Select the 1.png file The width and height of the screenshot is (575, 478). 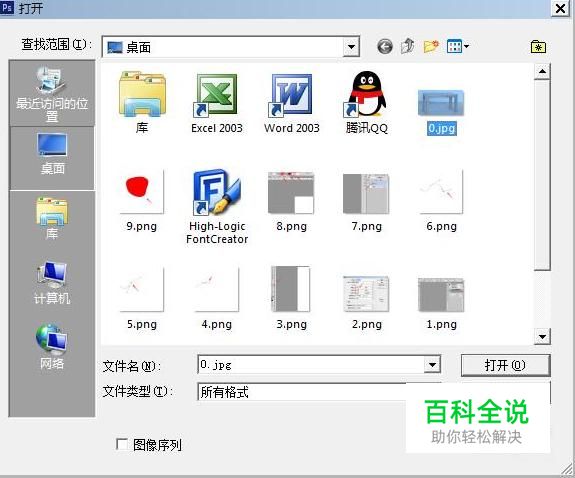tap(442, 304)
